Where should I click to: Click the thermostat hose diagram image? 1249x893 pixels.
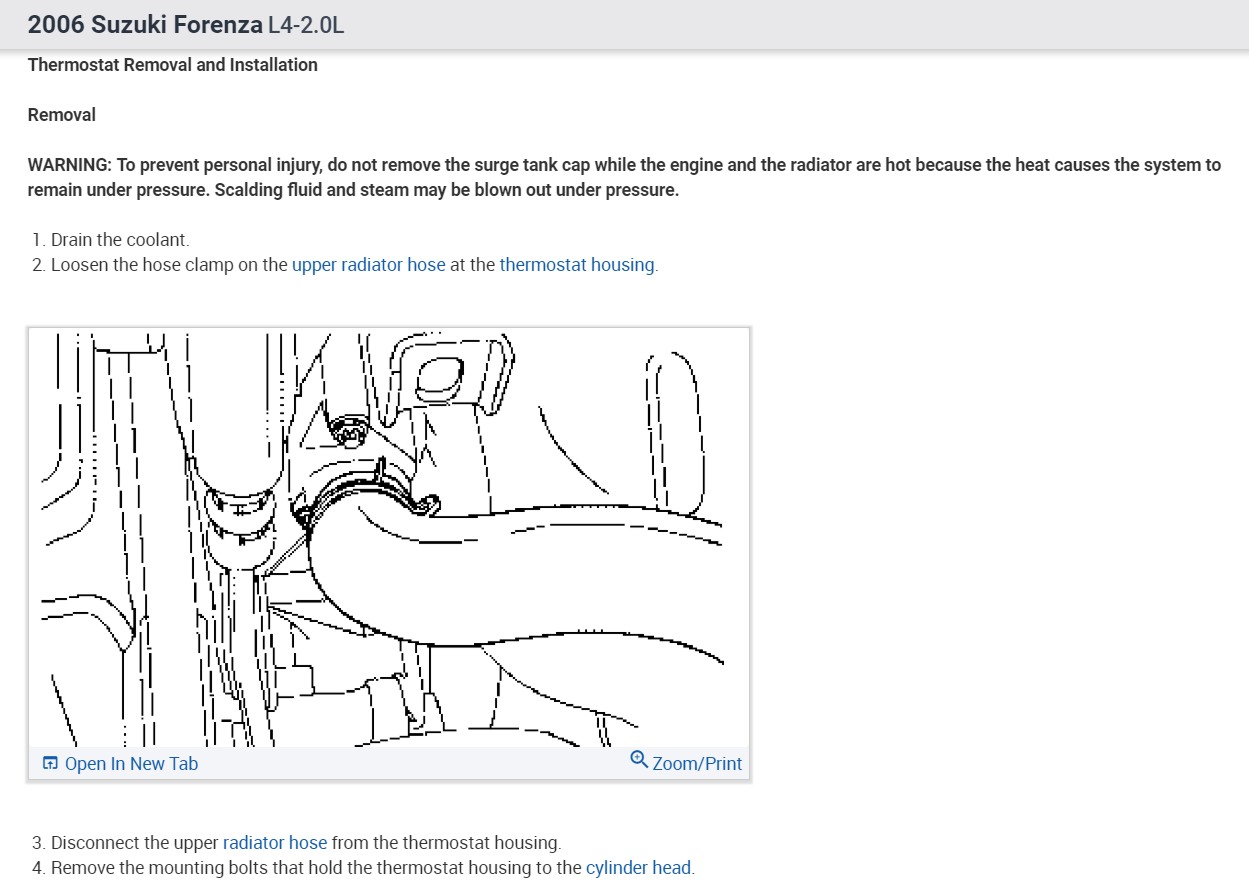tap(389, 539)
